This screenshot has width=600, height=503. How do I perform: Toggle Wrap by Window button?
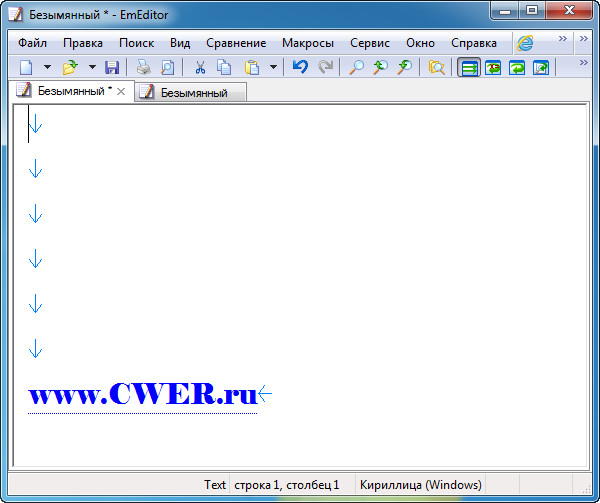pyautogui.click(x=517, y=68)
